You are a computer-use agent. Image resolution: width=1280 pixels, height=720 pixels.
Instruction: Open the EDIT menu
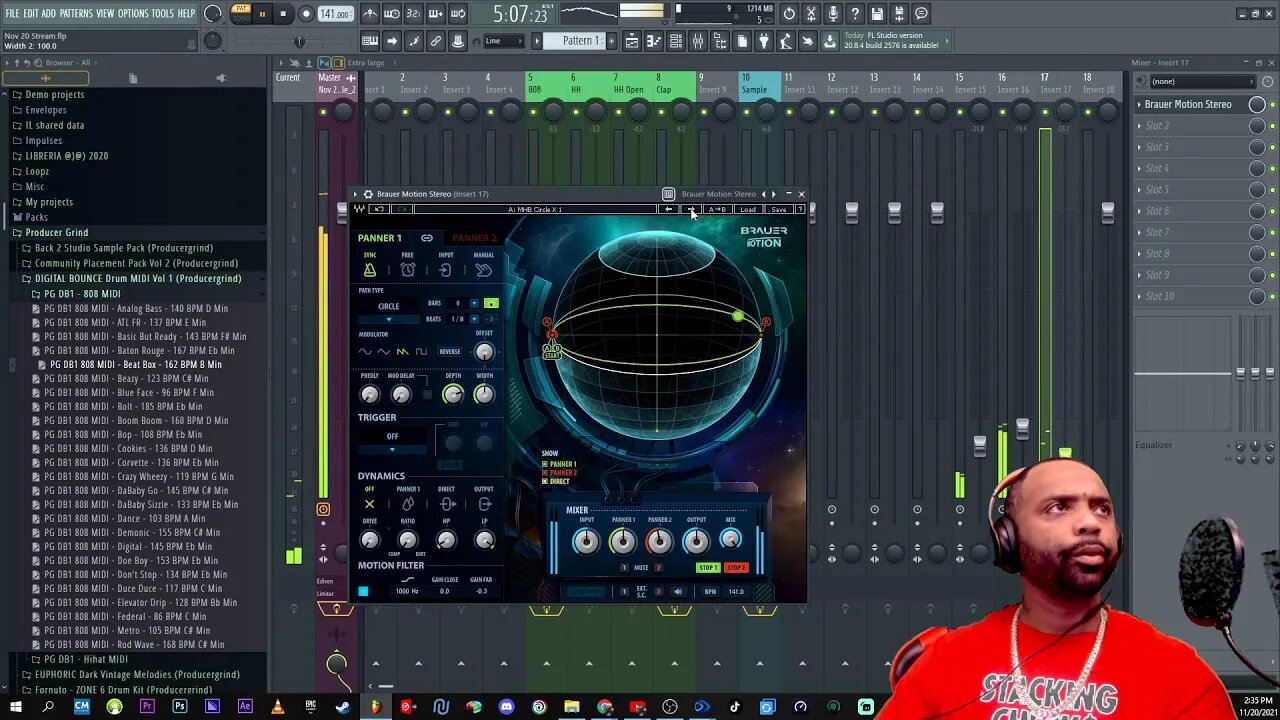pyautogui.click(x=30, y=14)
